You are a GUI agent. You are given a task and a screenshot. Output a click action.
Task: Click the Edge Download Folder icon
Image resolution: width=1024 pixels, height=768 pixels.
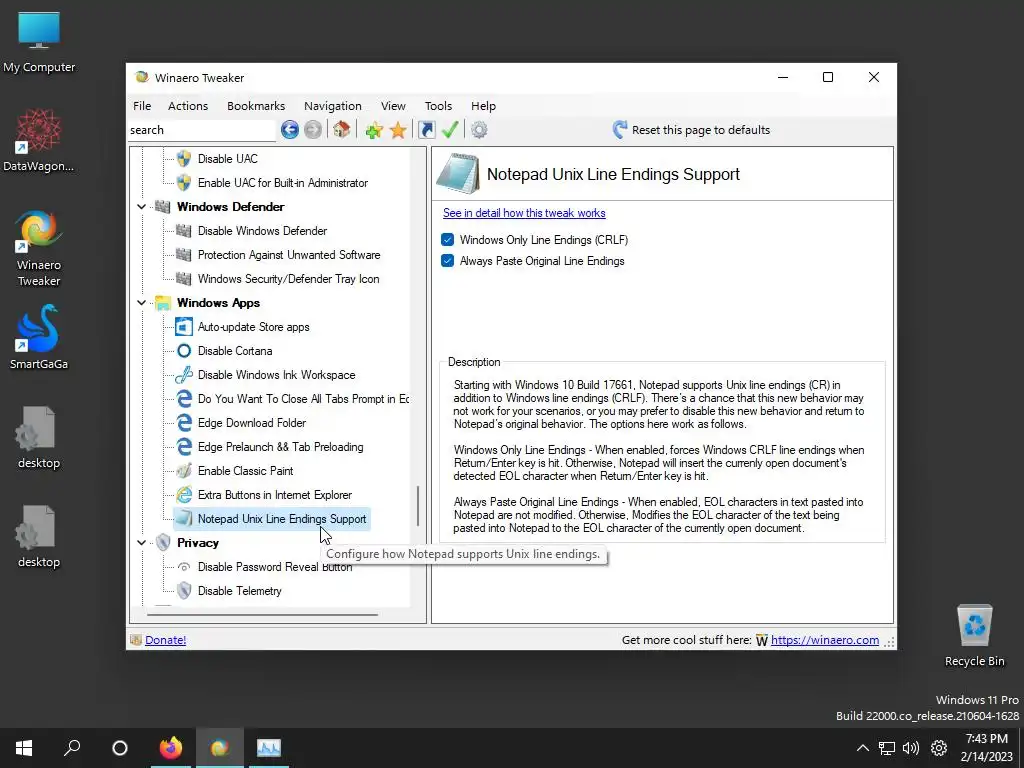[184, 423]
